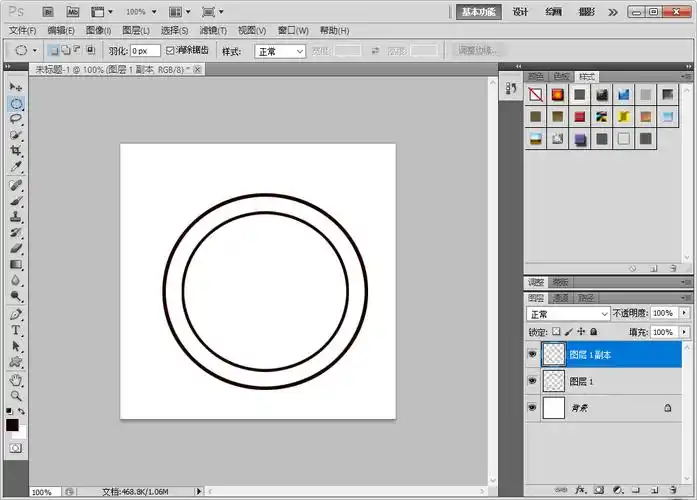Toggle the 消除锯齿 anti-alias checkbox
The image size is (697, 500).
(170, 50)
